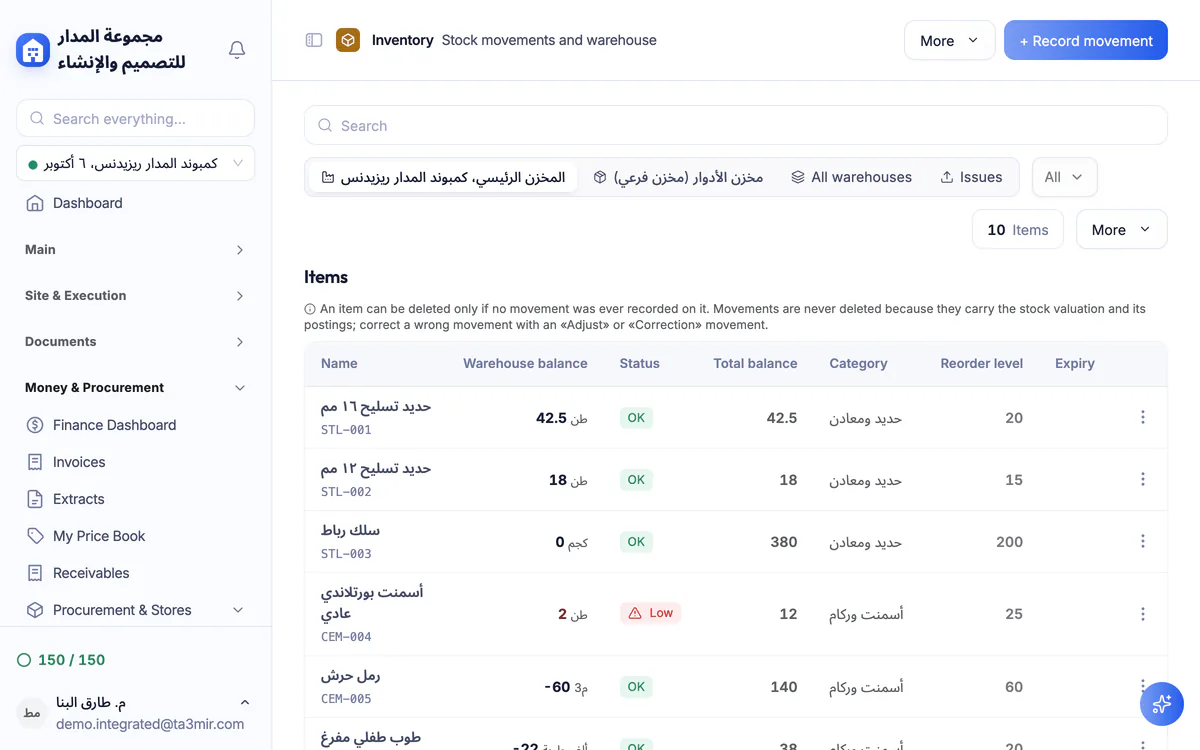Click the Procurement & Stores box icon
Screen dimensions: 1200x750
tap(35, 610)
